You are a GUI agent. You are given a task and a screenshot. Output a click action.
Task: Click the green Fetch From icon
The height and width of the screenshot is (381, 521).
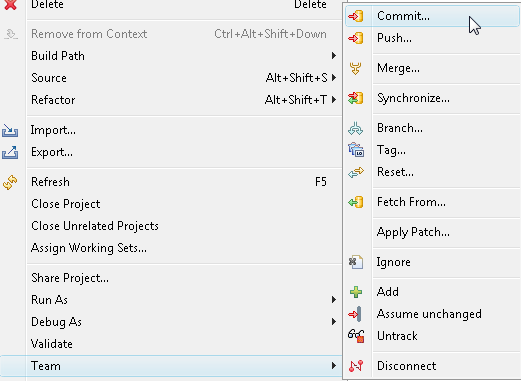(x=356, y=202)
